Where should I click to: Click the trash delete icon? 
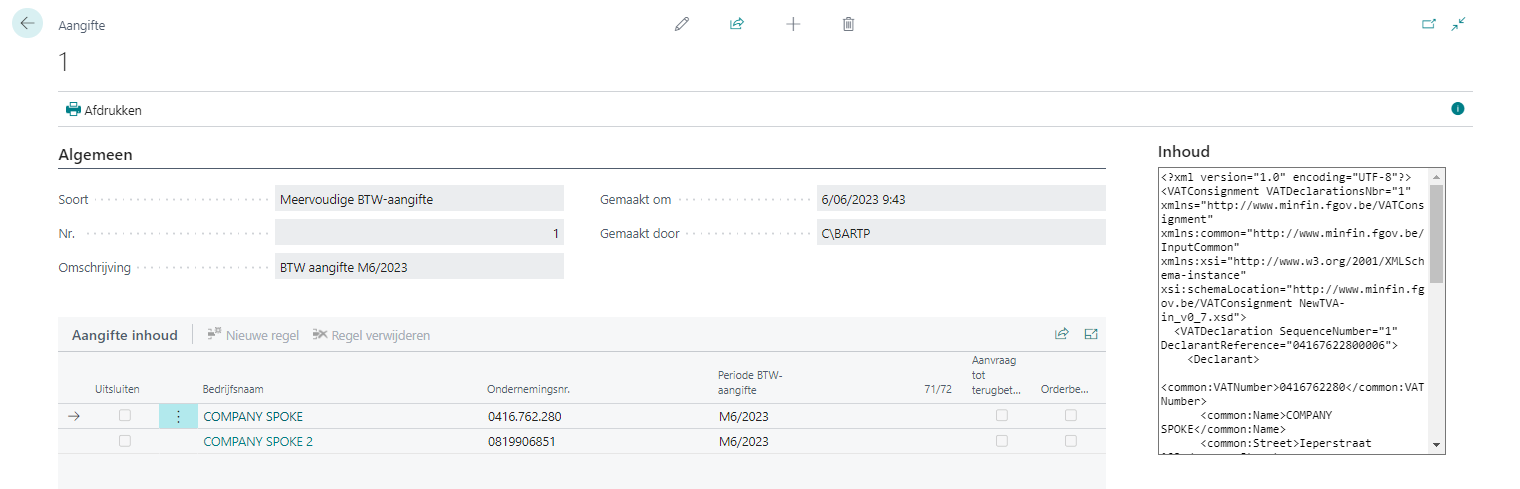(848, 24)
